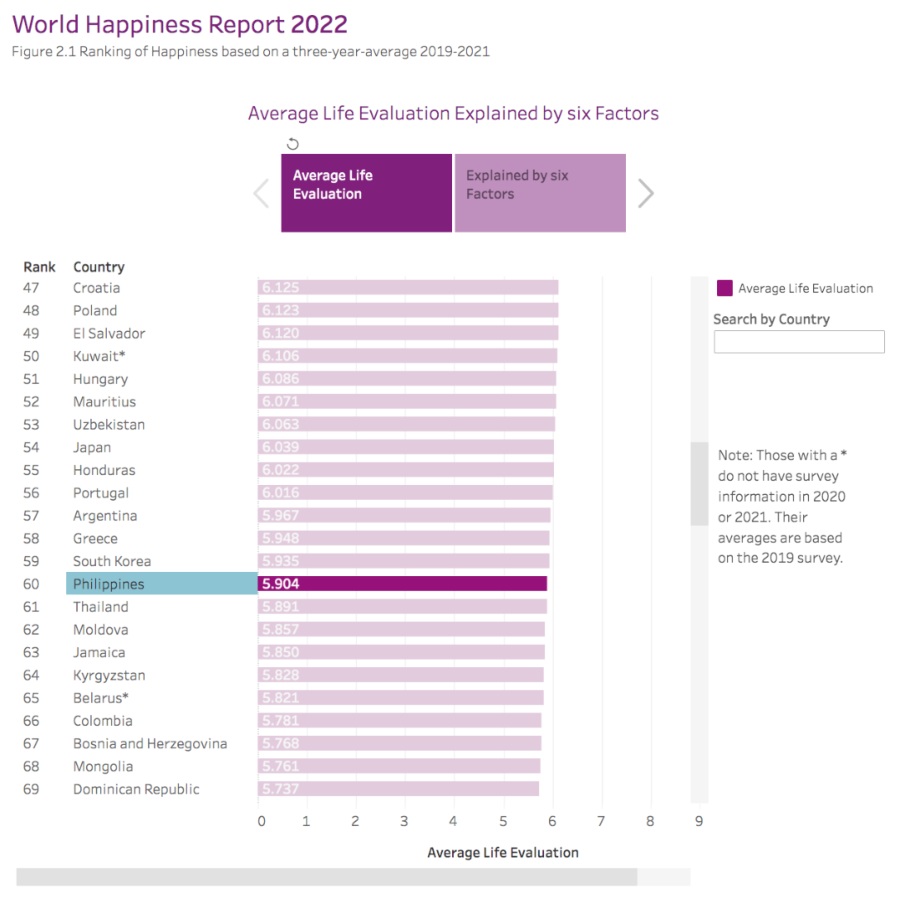Click the Japan country label
The image size is (900, 903).
pyautogui.click(x=92, y=447)
